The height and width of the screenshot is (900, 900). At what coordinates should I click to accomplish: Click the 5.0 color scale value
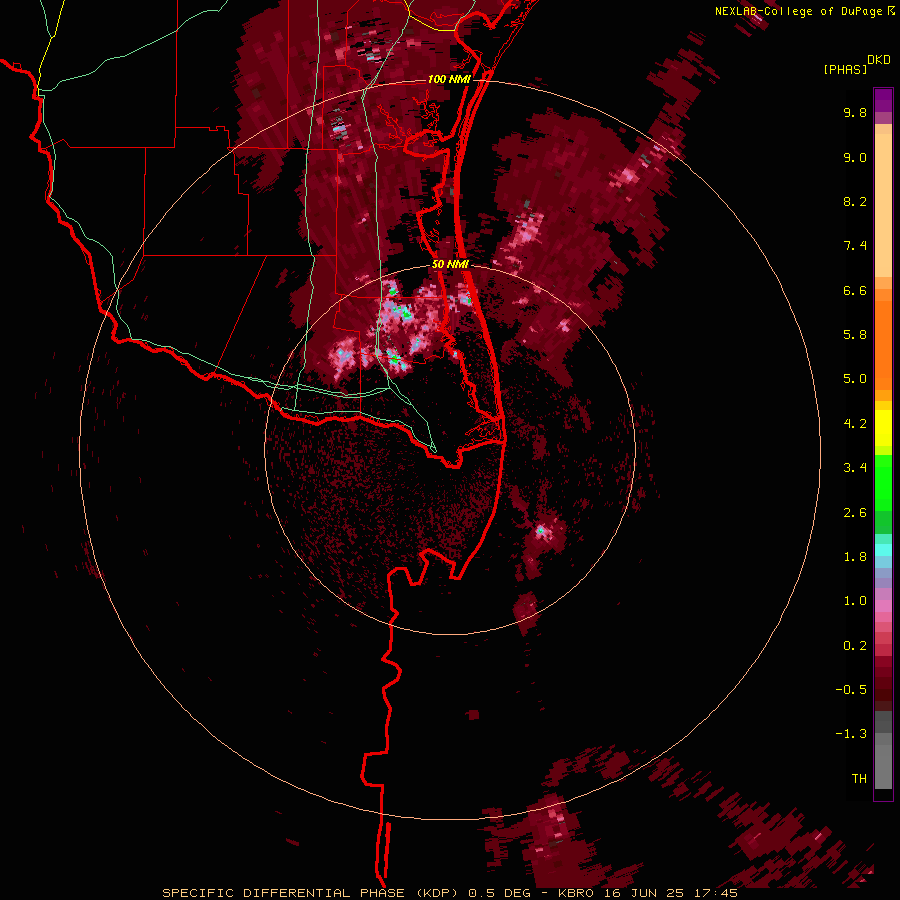pos(855,379)
